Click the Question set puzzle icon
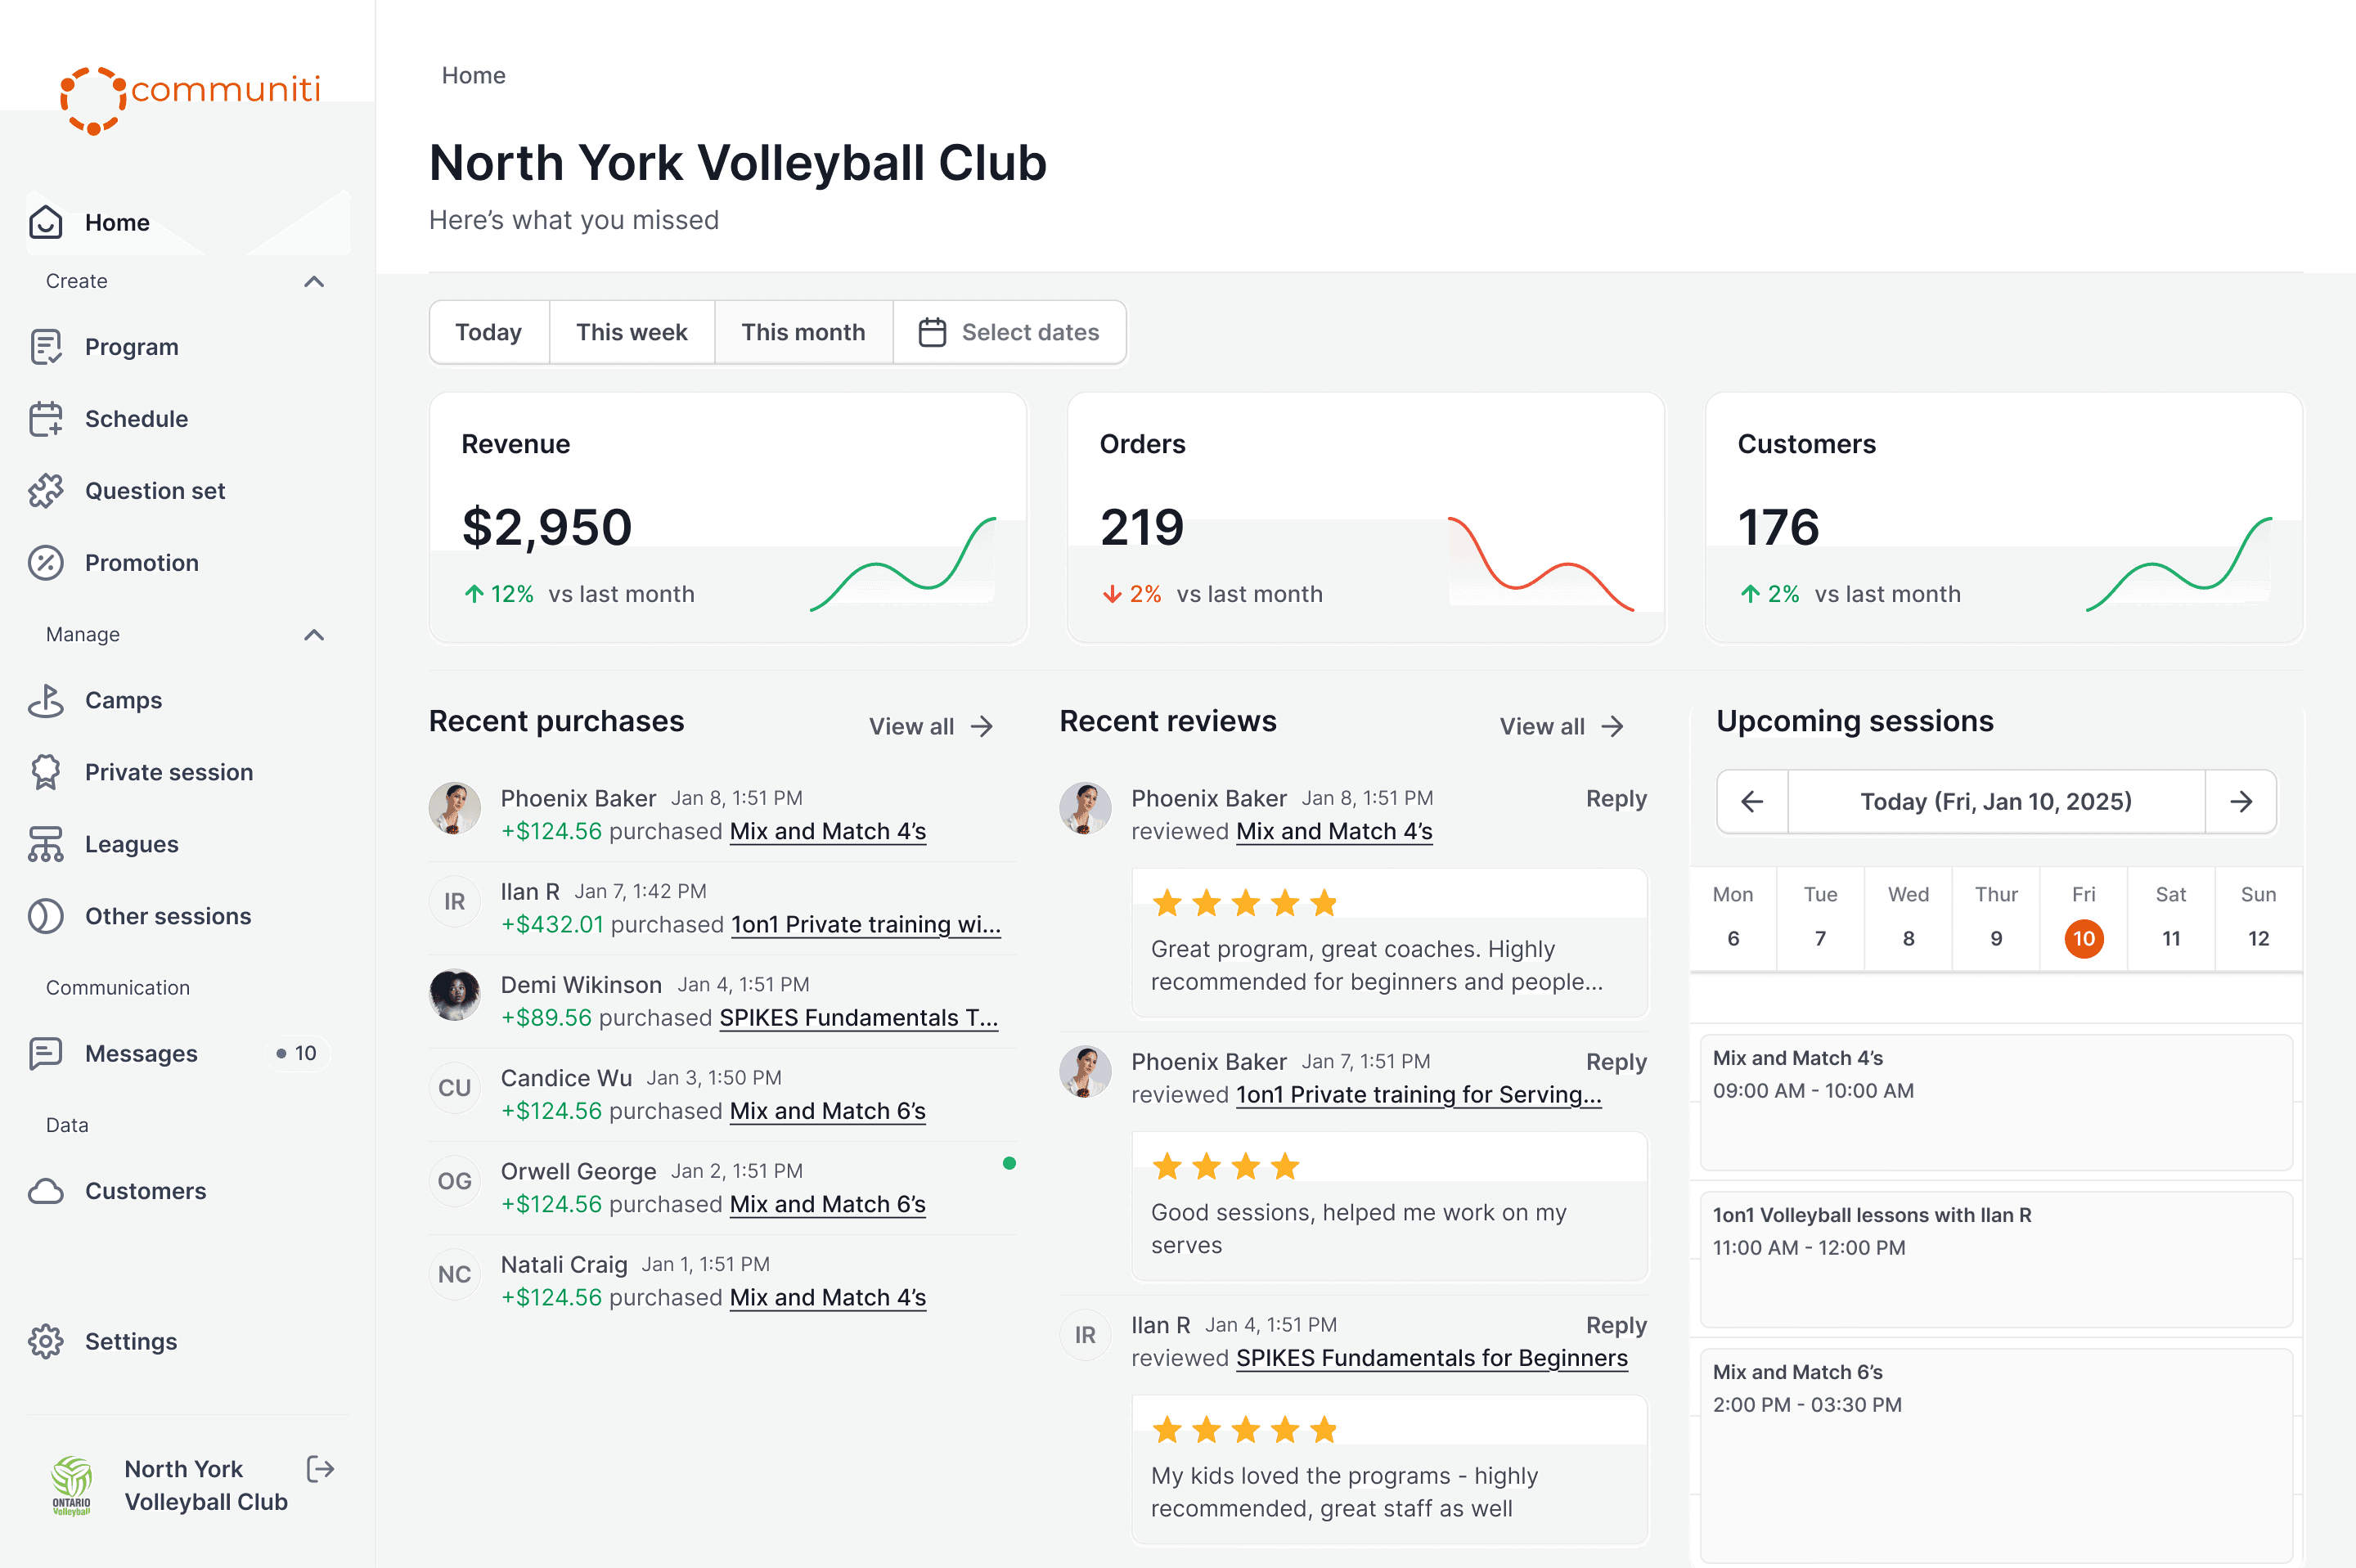This screenshot has width=2356, height=1568. coord(46,491)
